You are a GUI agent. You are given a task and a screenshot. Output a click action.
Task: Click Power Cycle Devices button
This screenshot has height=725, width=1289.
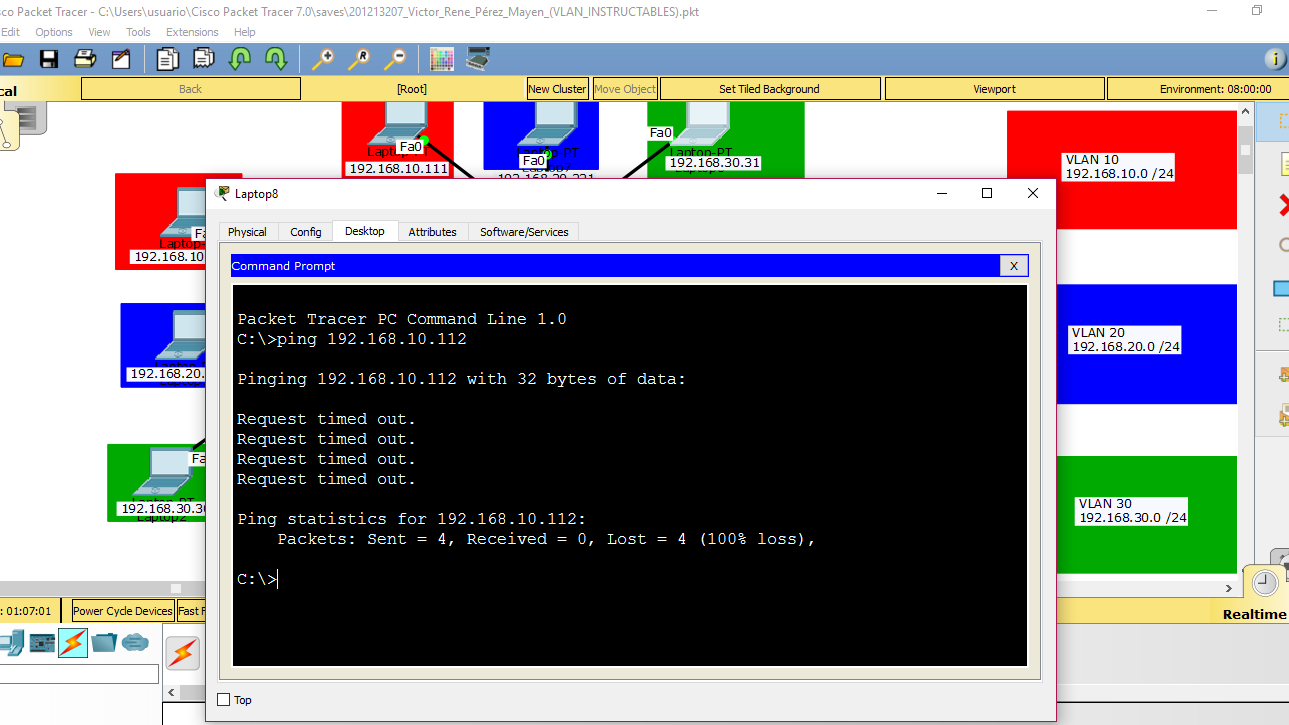[122, 611]
